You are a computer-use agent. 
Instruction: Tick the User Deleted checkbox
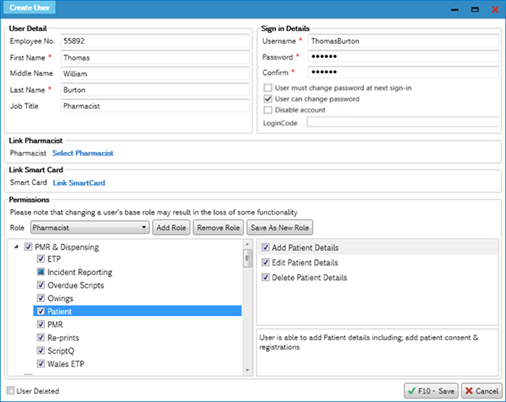coord(11,391)
